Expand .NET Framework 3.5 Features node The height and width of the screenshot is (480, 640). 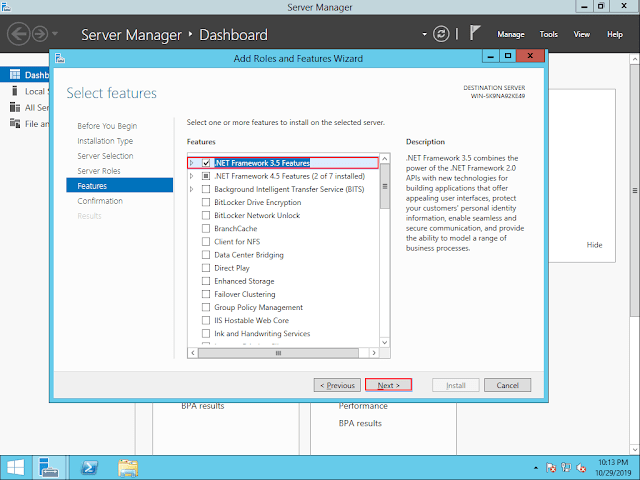(x=191, y=163)
